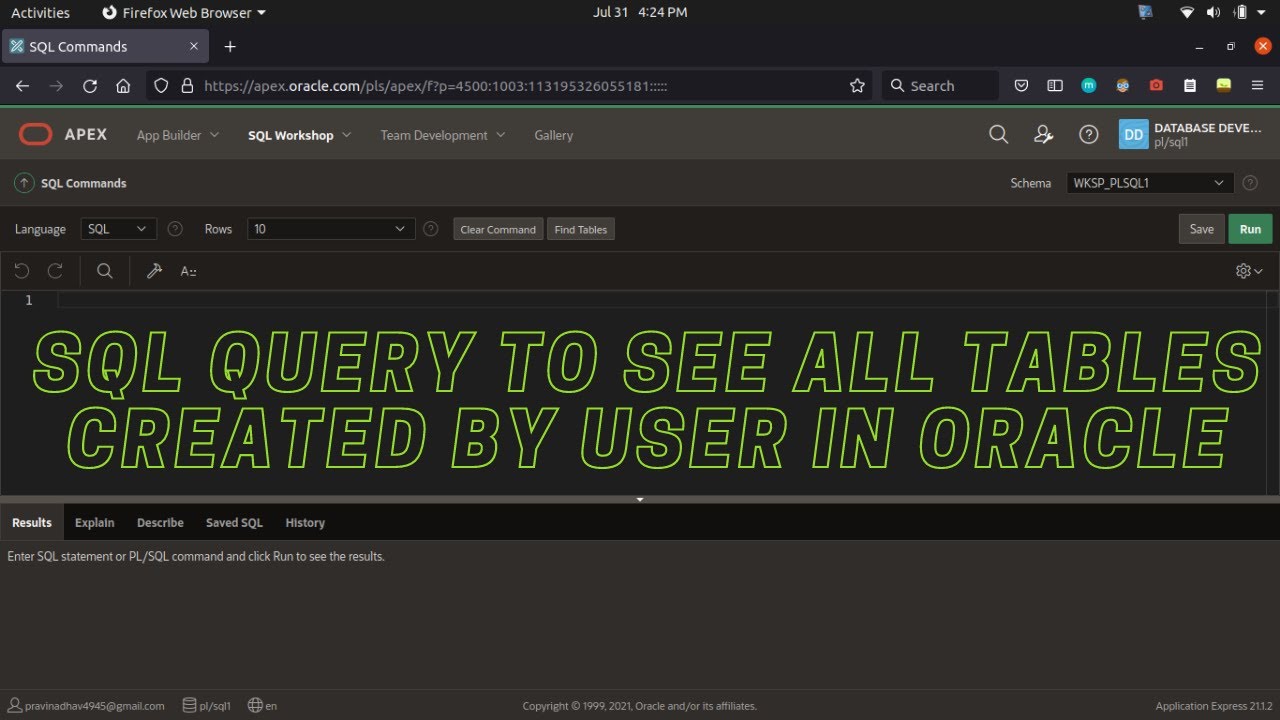Expand the Team Development menu chevron
Viewport: 1280px width, 720px height.
point(501,135)
